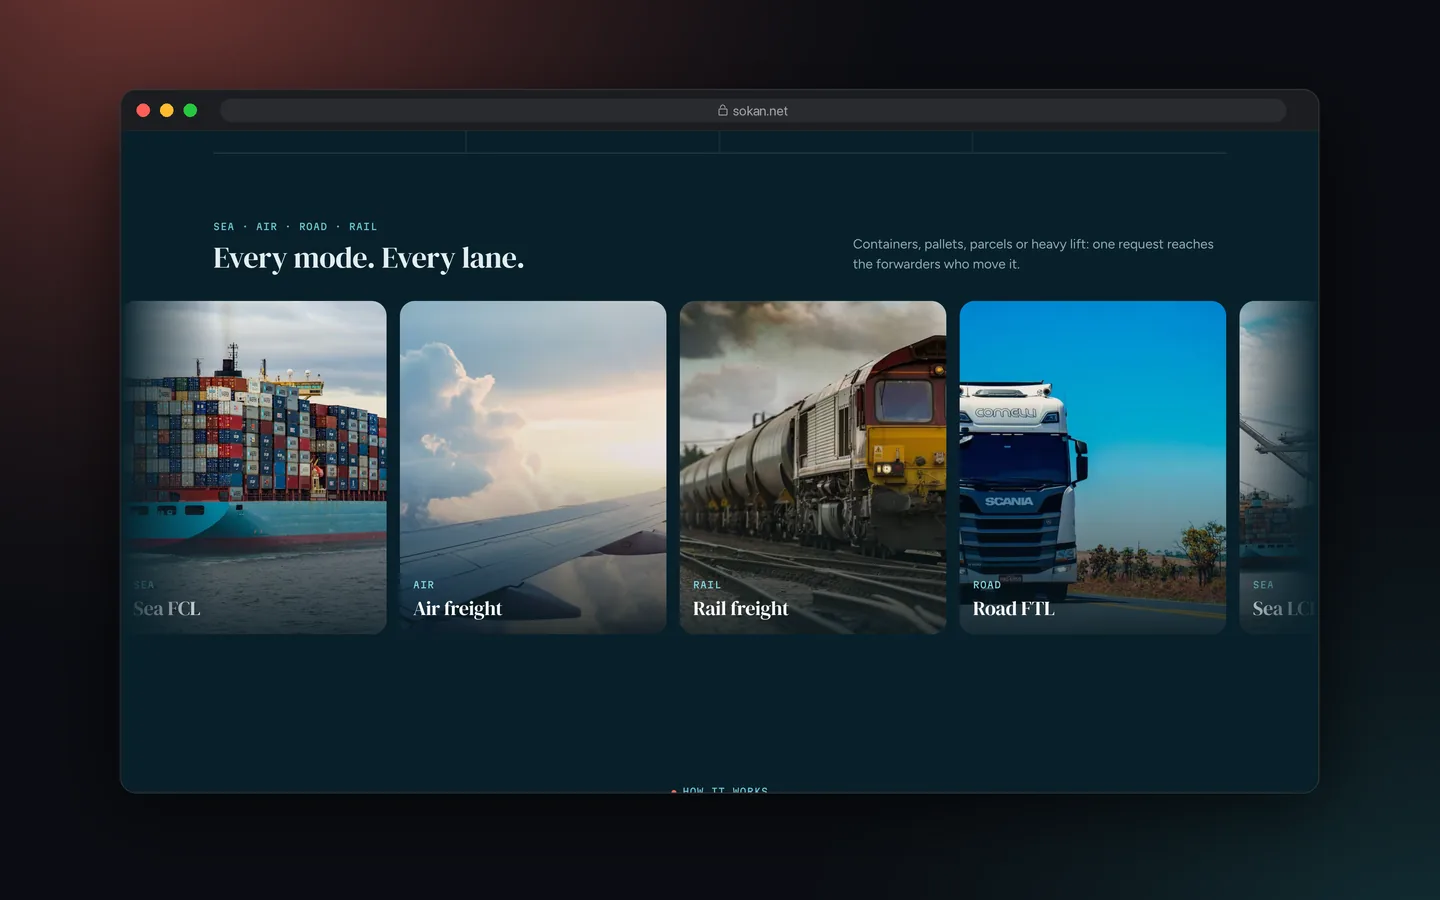
Task: Open the partially visible Sea LCL card
Action: coord(1279,467)
